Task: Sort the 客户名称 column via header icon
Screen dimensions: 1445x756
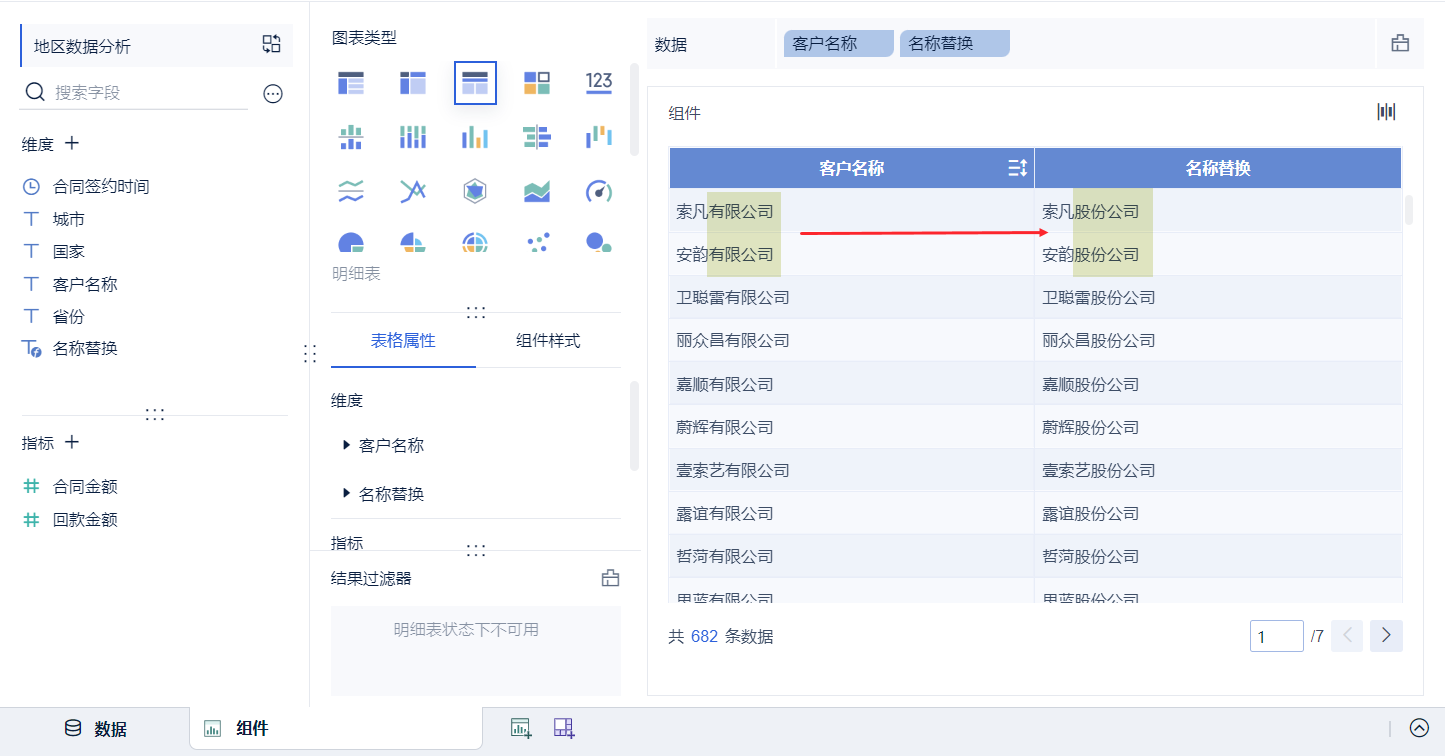Action: [x=1017, y=168]
